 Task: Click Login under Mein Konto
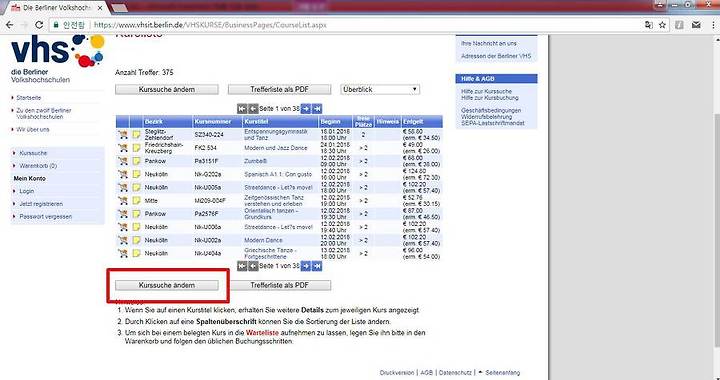27,191
